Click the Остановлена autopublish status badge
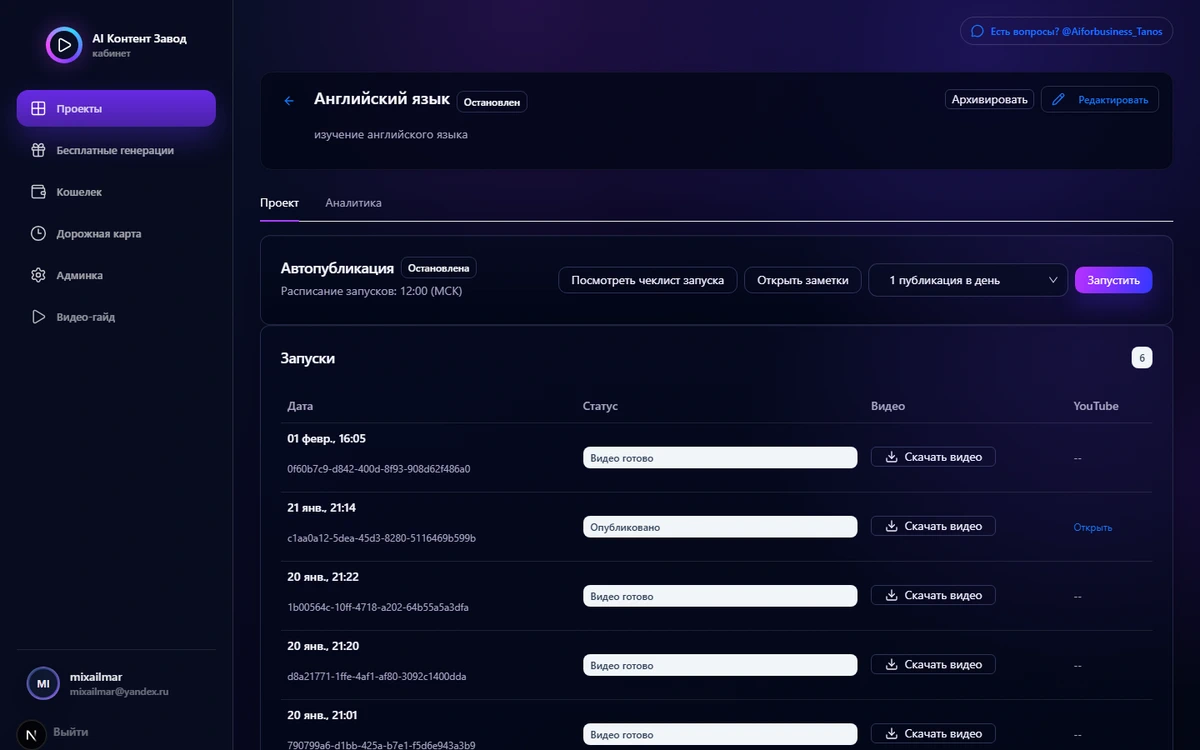 [x=439, y=268]
